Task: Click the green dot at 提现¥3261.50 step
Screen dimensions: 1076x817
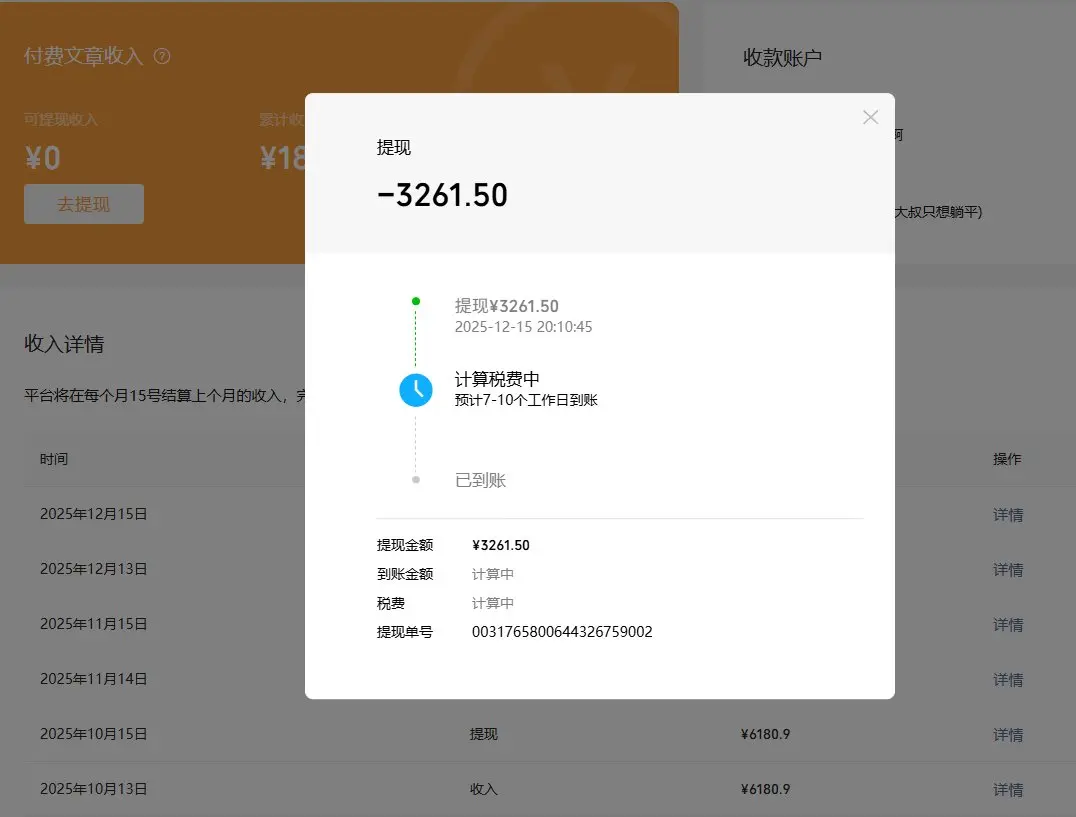Action: click(416, 301)
